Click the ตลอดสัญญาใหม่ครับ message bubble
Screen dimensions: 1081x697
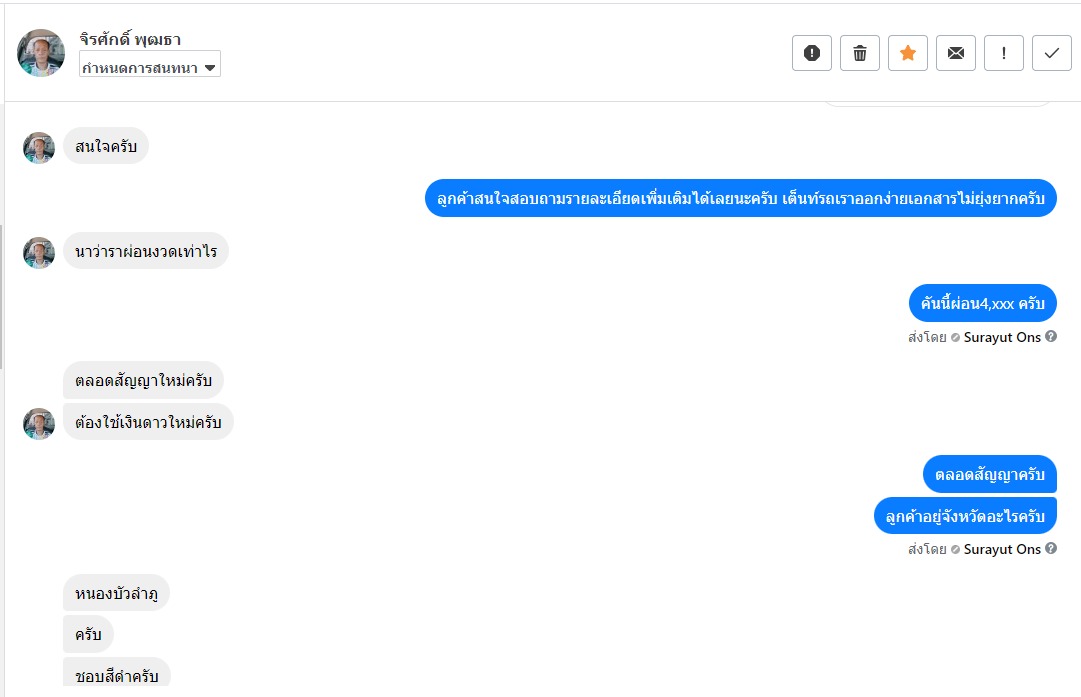(143, 381)
